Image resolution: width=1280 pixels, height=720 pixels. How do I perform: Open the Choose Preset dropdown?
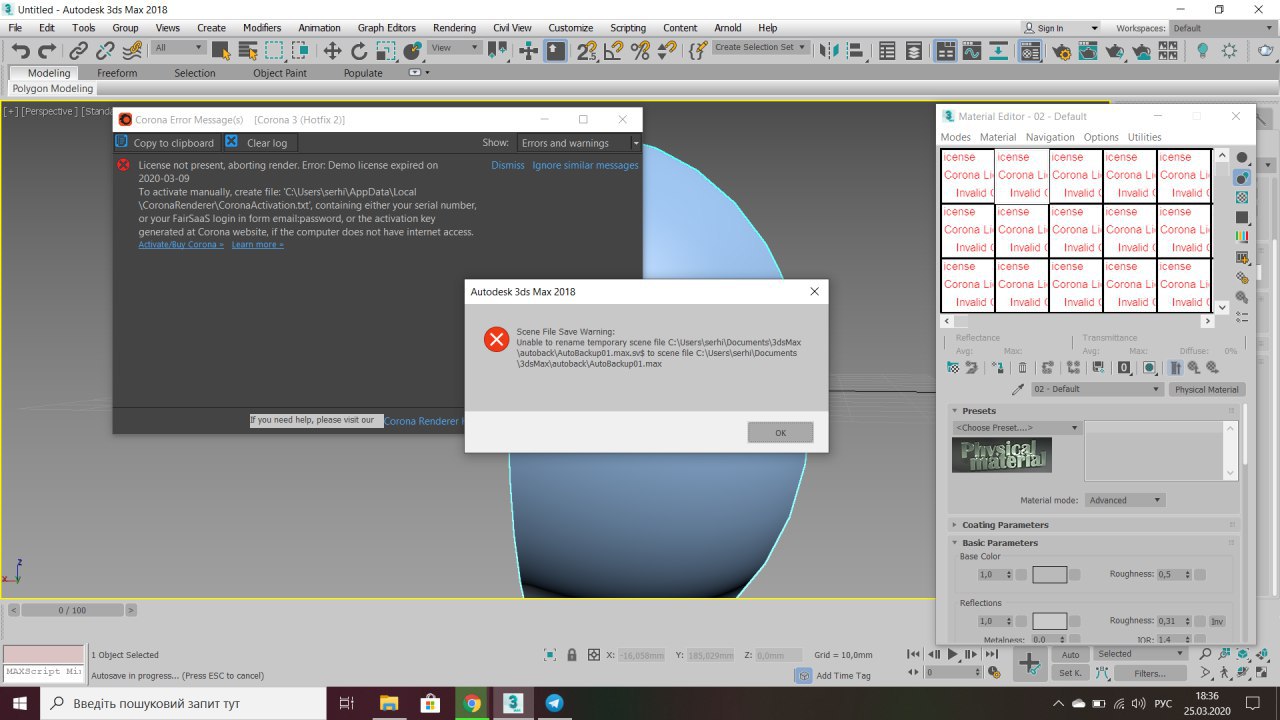pos(1017,428)
